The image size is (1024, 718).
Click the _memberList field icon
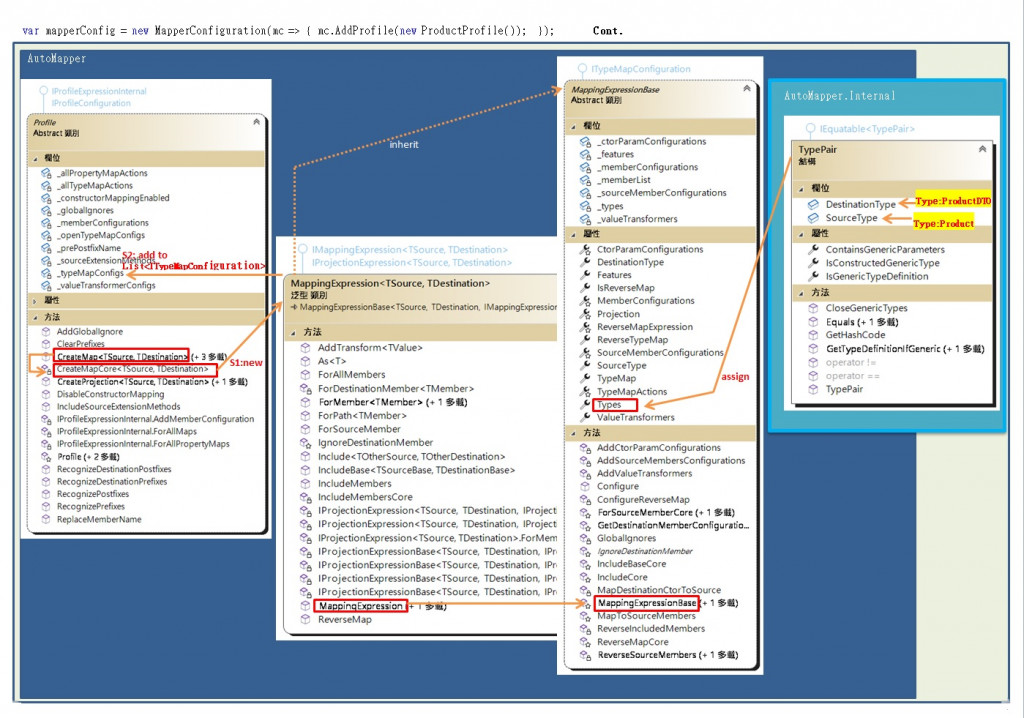[x=585, y=180]
